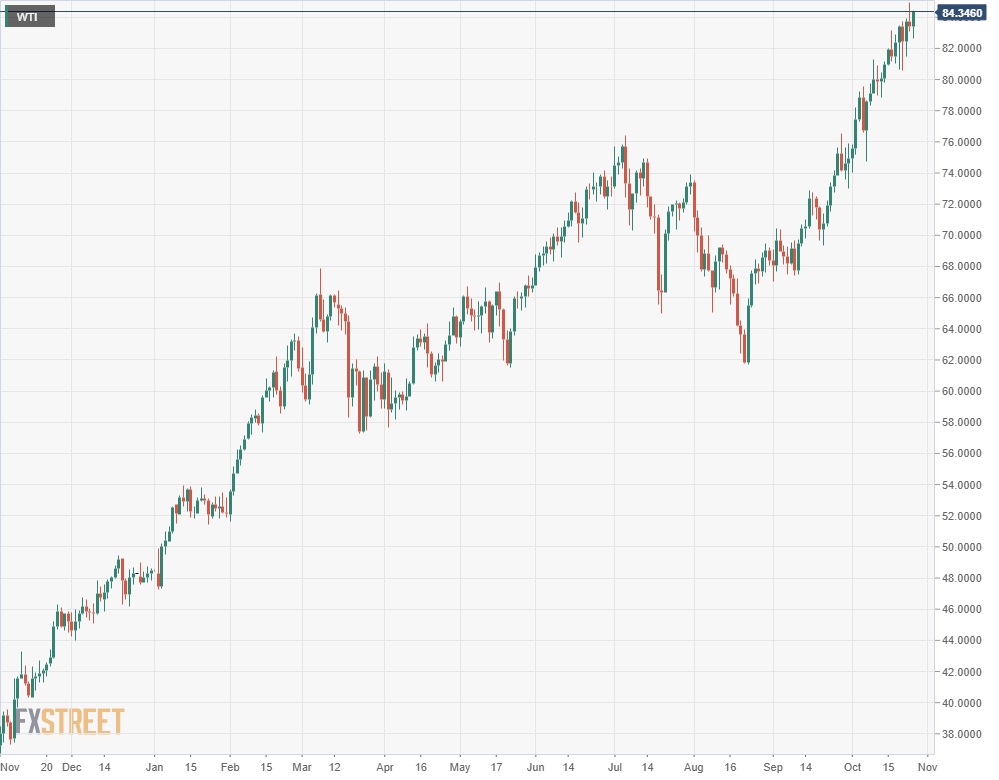Click the 80.0000 price axis label
This screenshot has height=780, width=999.
pyautogui.click(x=961, y=80)
